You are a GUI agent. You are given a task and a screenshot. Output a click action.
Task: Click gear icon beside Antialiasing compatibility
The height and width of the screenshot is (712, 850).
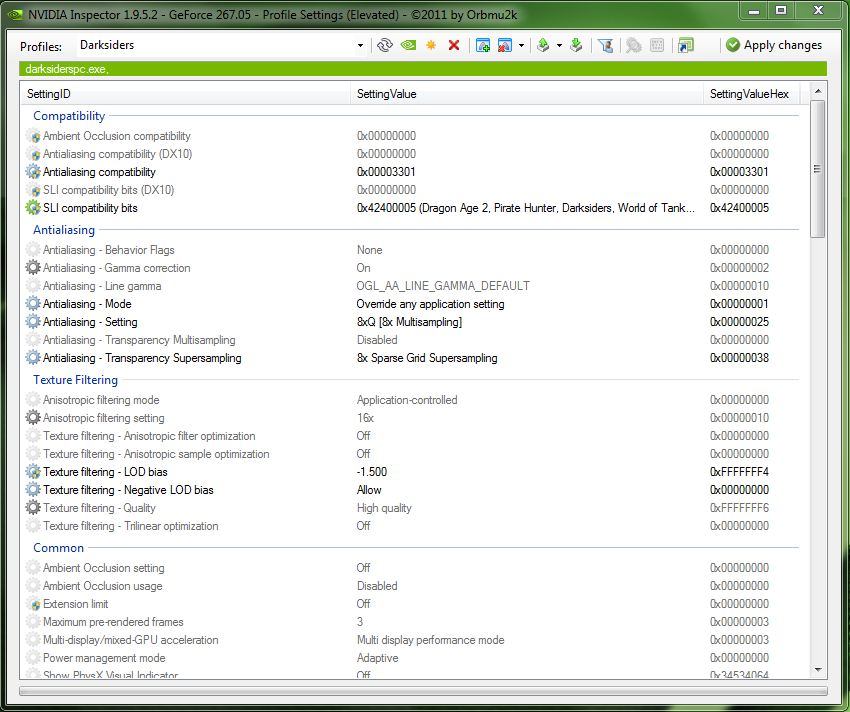(x=33, y=172)
